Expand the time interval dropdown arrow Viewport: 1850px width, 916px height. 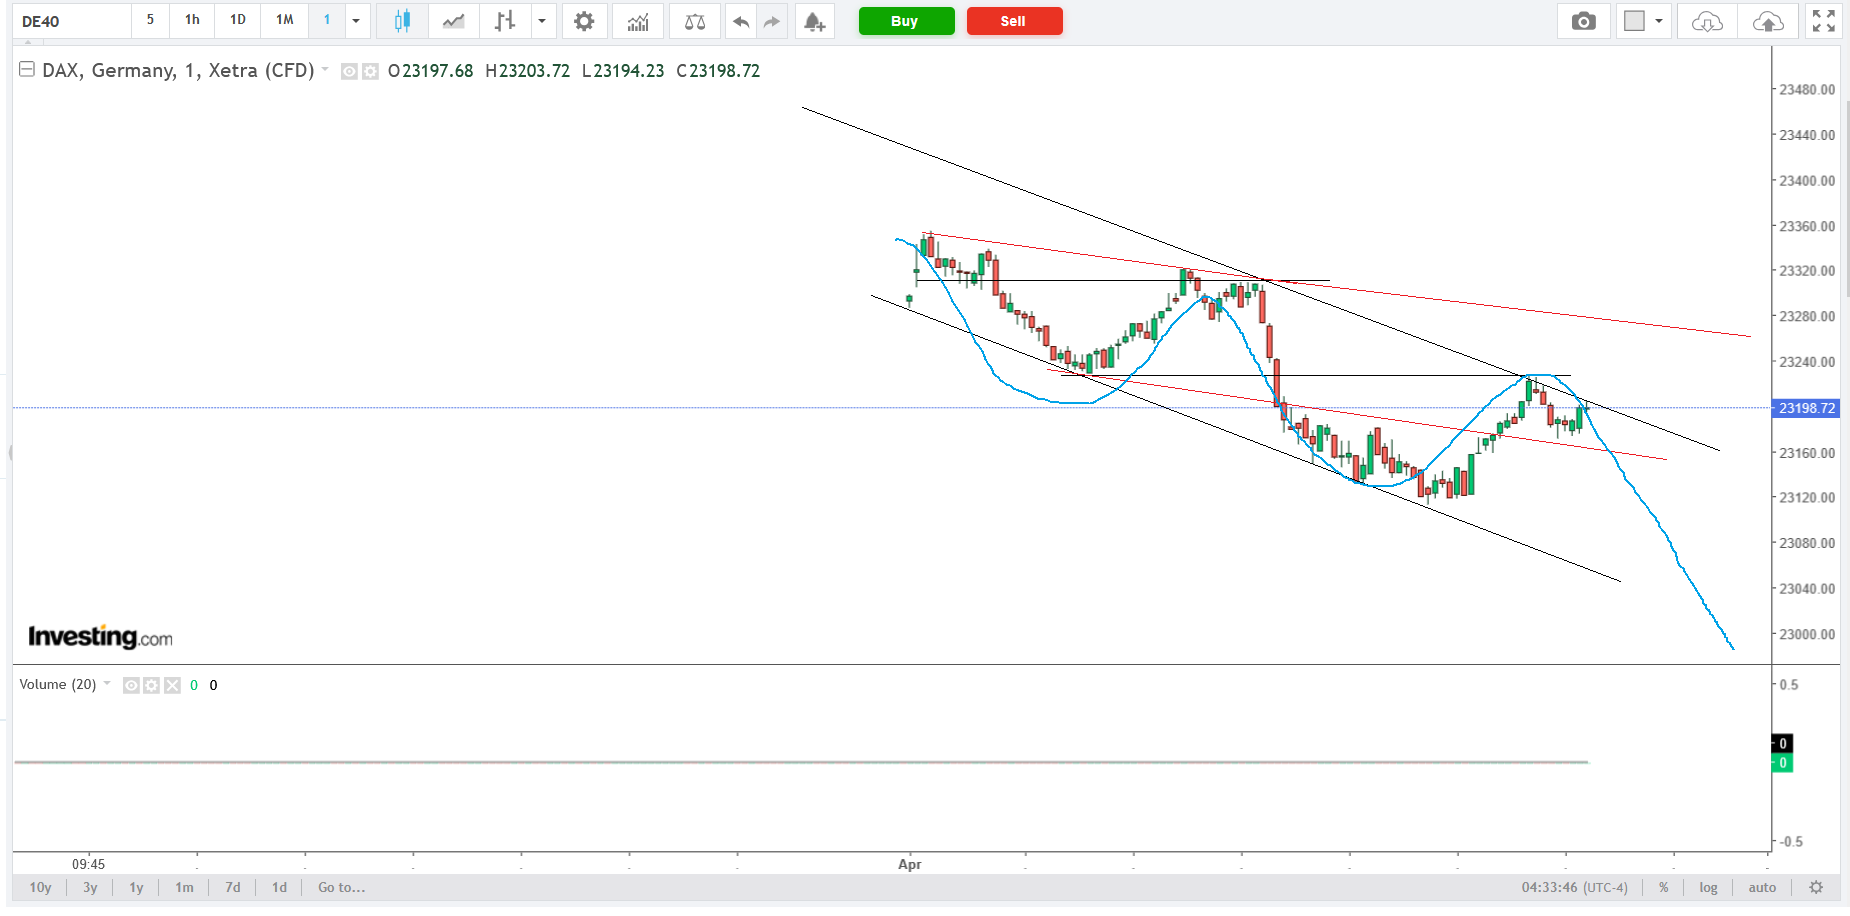pyautogui.click(x=356, y=21)
